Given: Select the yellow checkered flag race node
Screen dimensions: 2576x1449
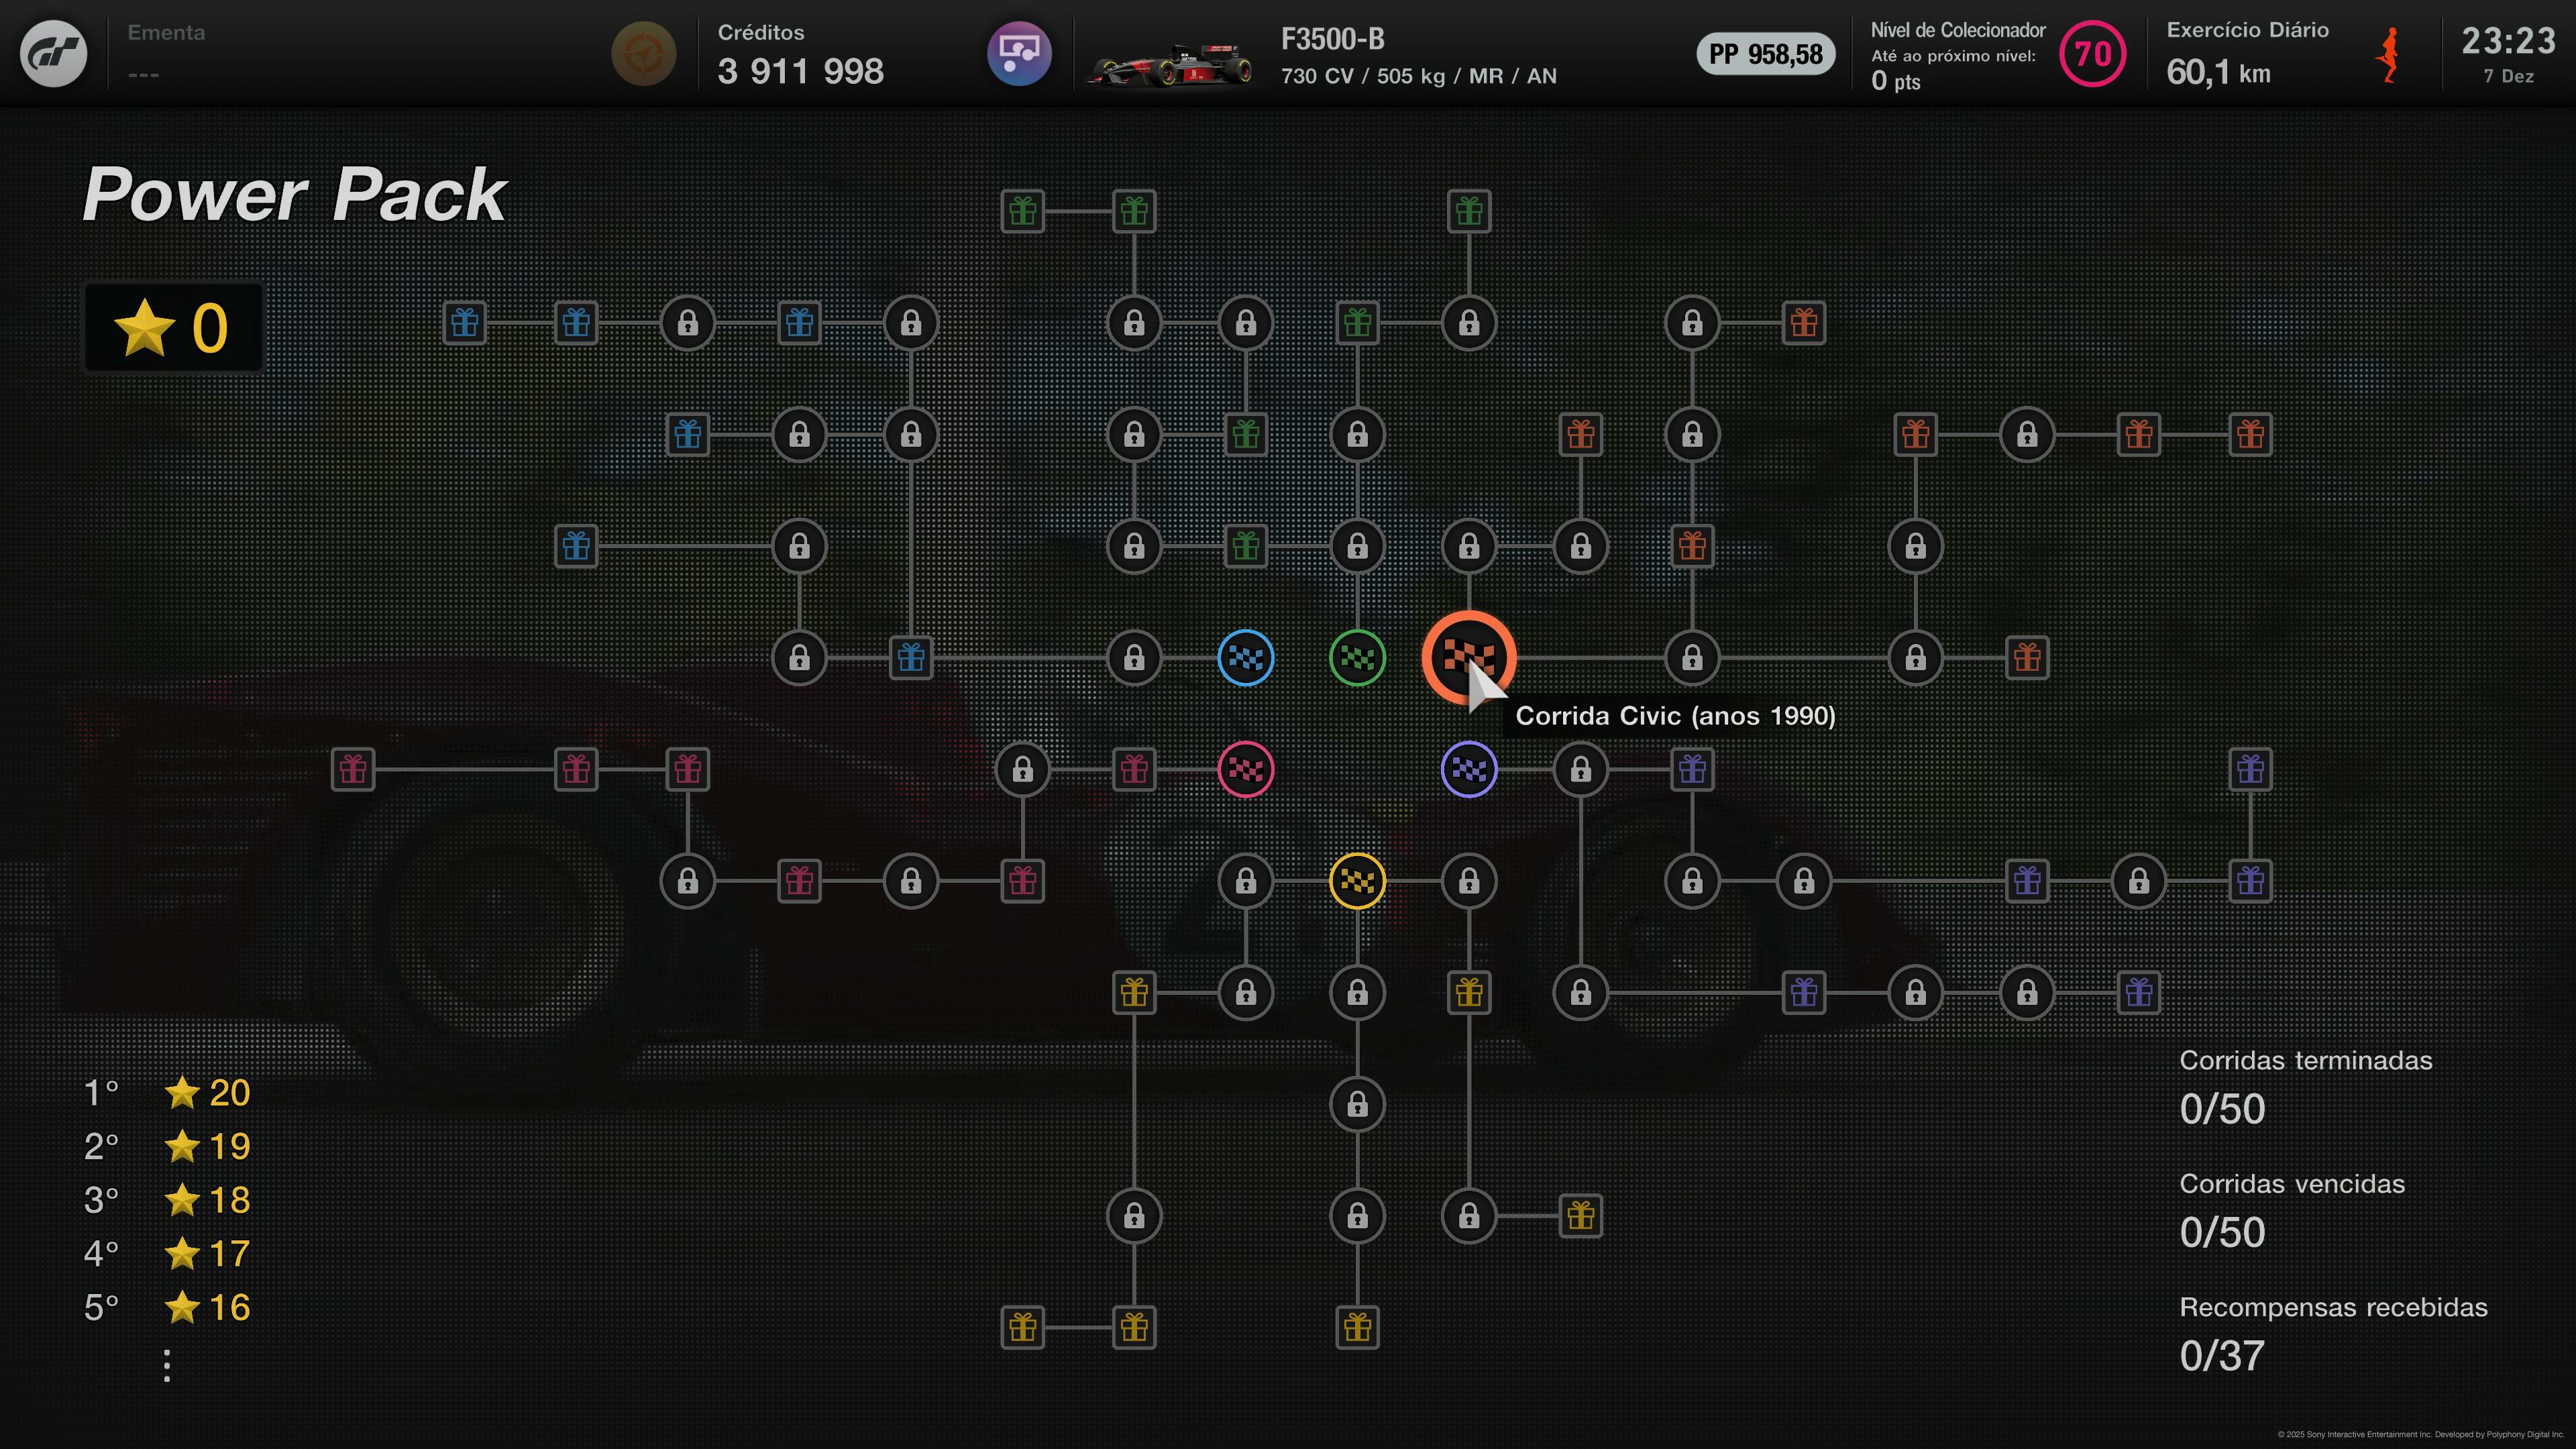Looking at the screenshot, I should 1357,881.
